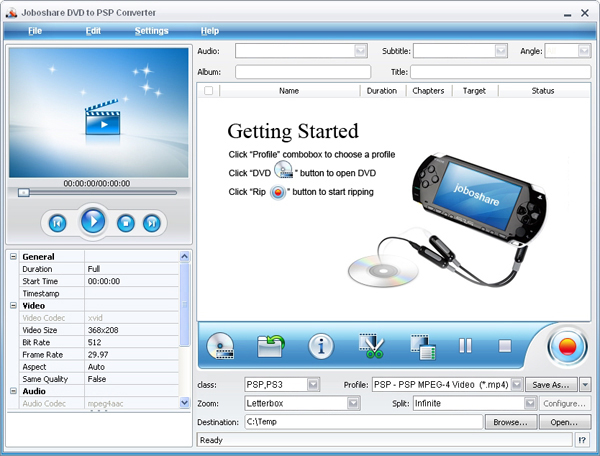Open the File menu
Viewport: 600px width, 456px height.
35,31
